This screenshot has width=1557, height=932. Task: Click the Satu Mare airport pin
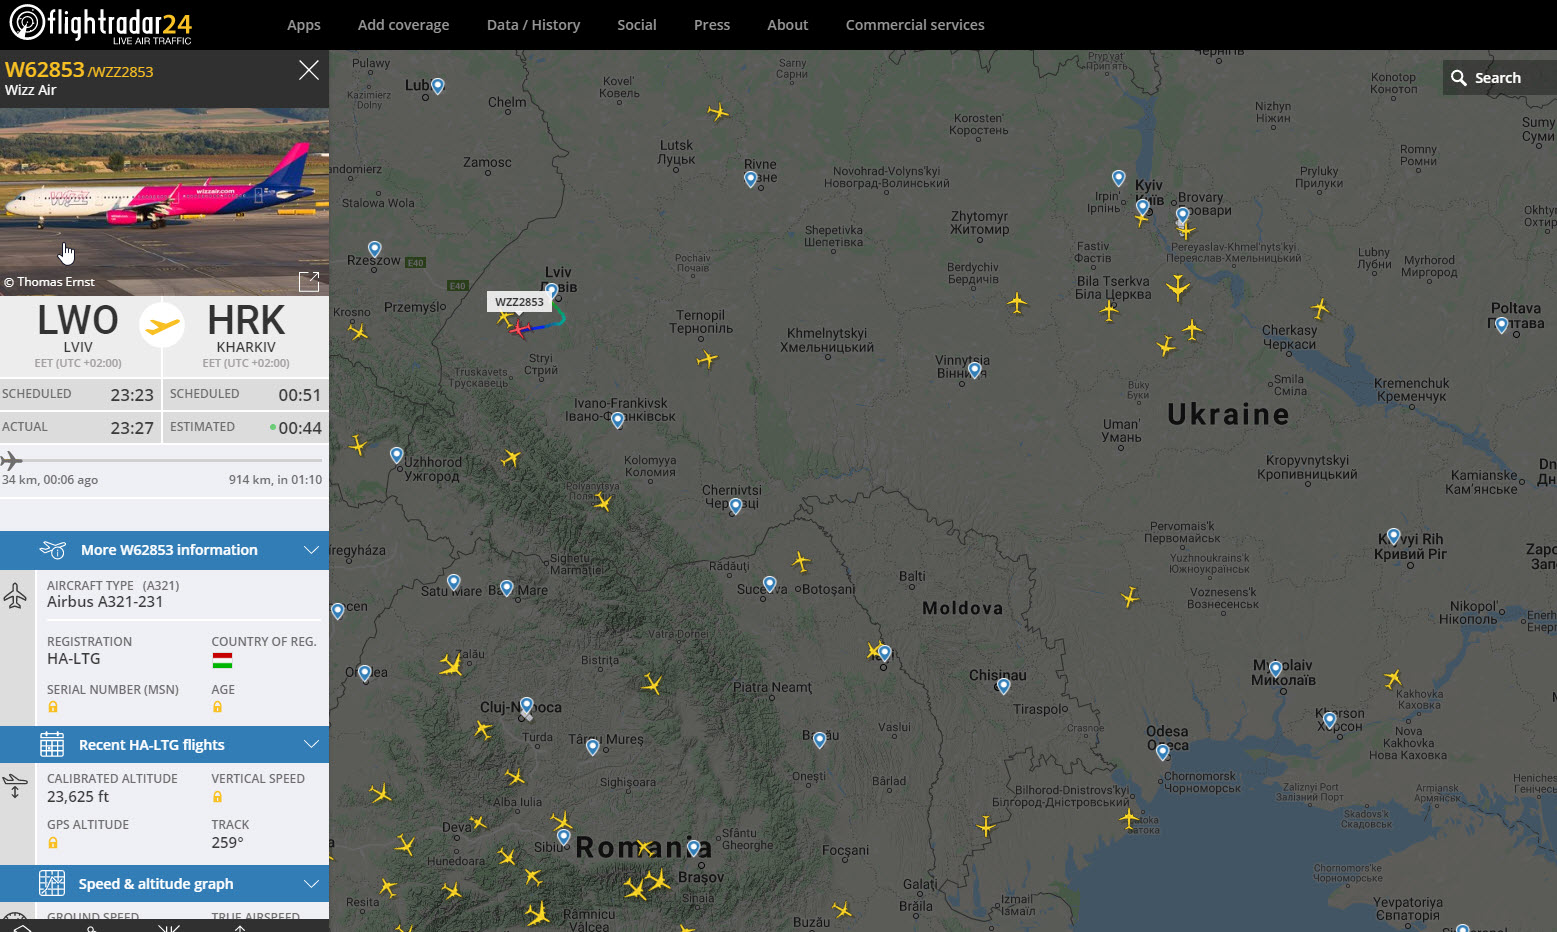tap(454, 582)
